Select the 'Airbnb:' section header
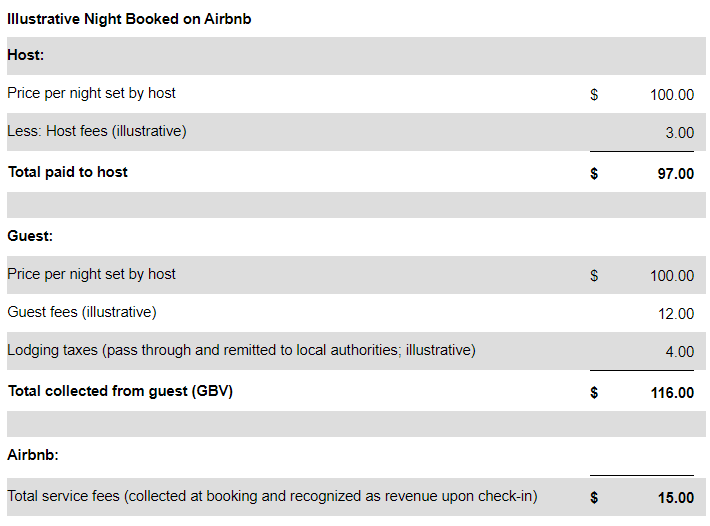The image size is (710, 526). pyautogui.click(x=33, y=454)
